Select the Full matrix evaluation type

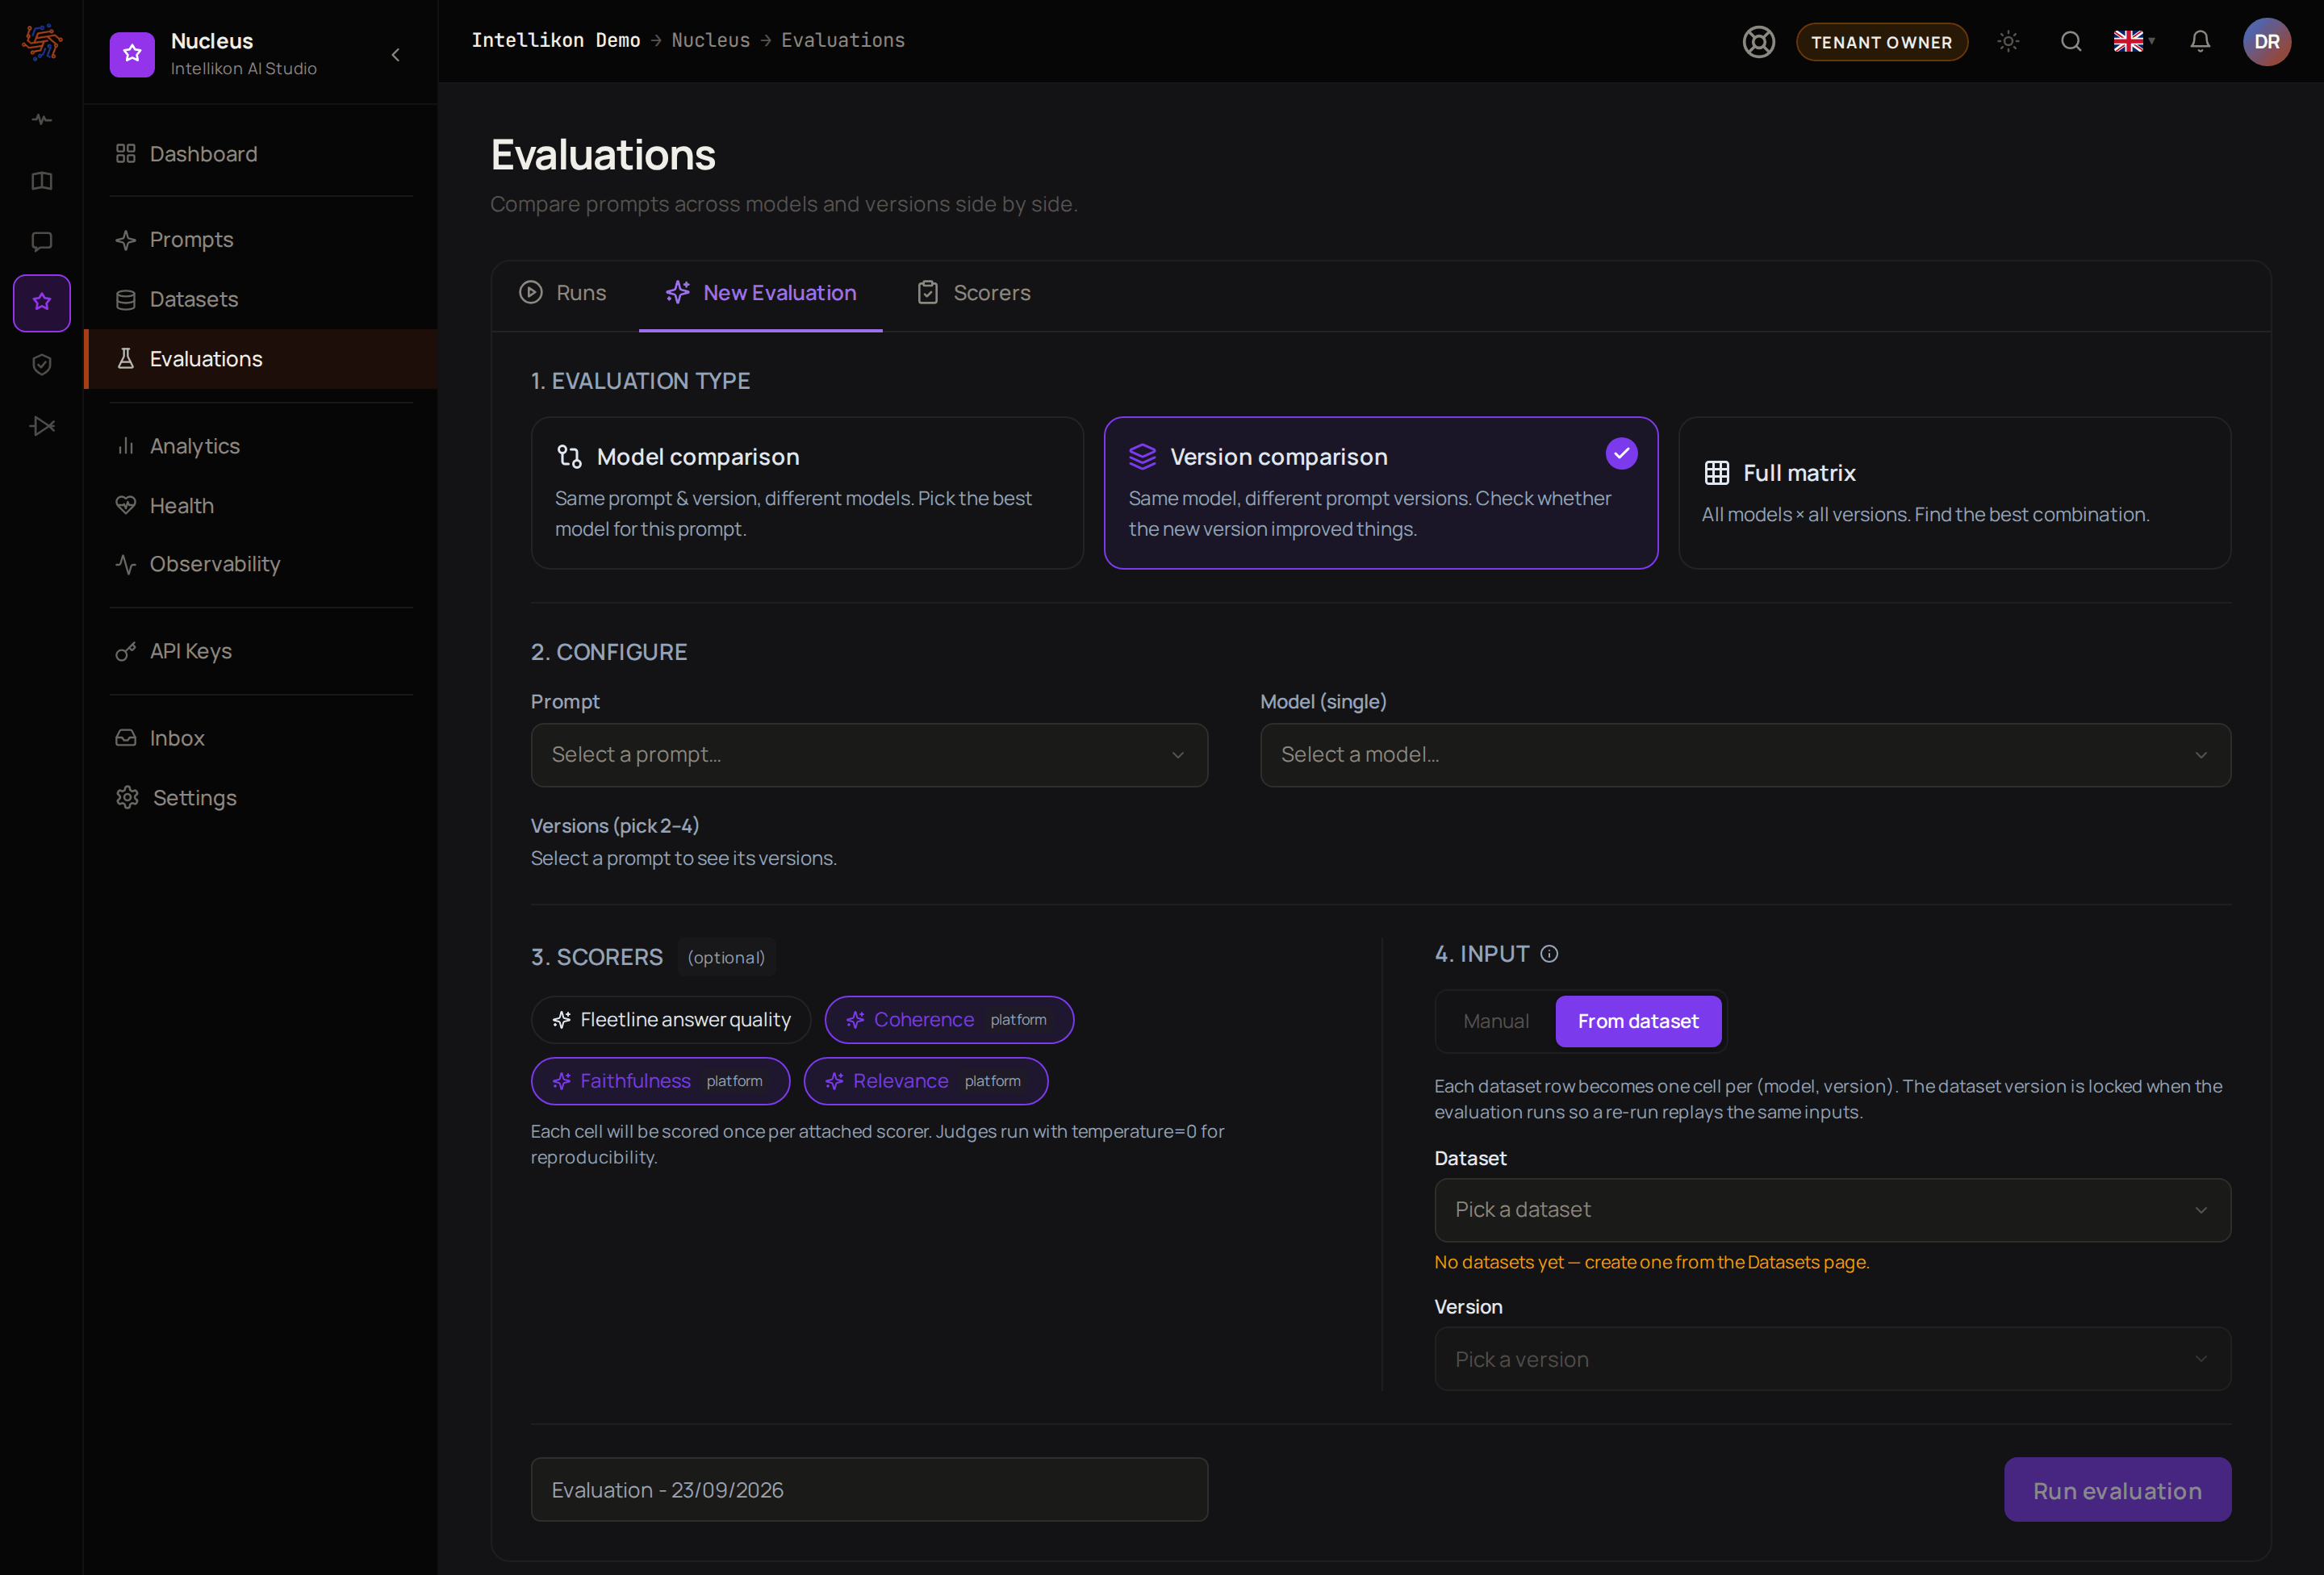(x=1954, y=493)
